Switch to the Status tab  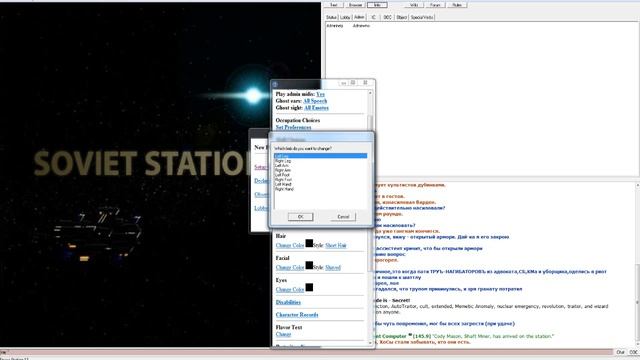pyautogui.click(x=331, y=18)
